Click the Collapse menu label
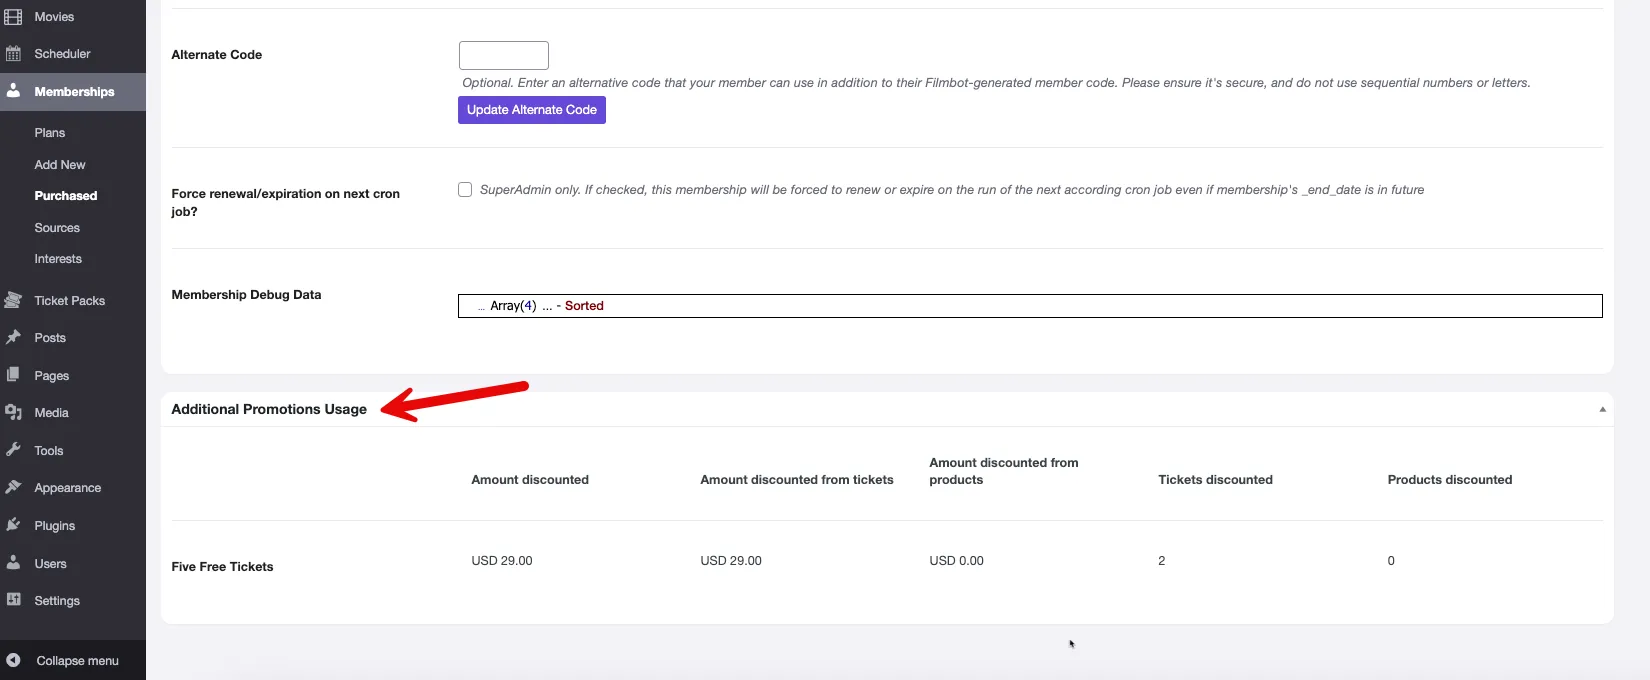The height and width of the screenshot is (680, 1650). pyautogui.click(x=77, y=661)
